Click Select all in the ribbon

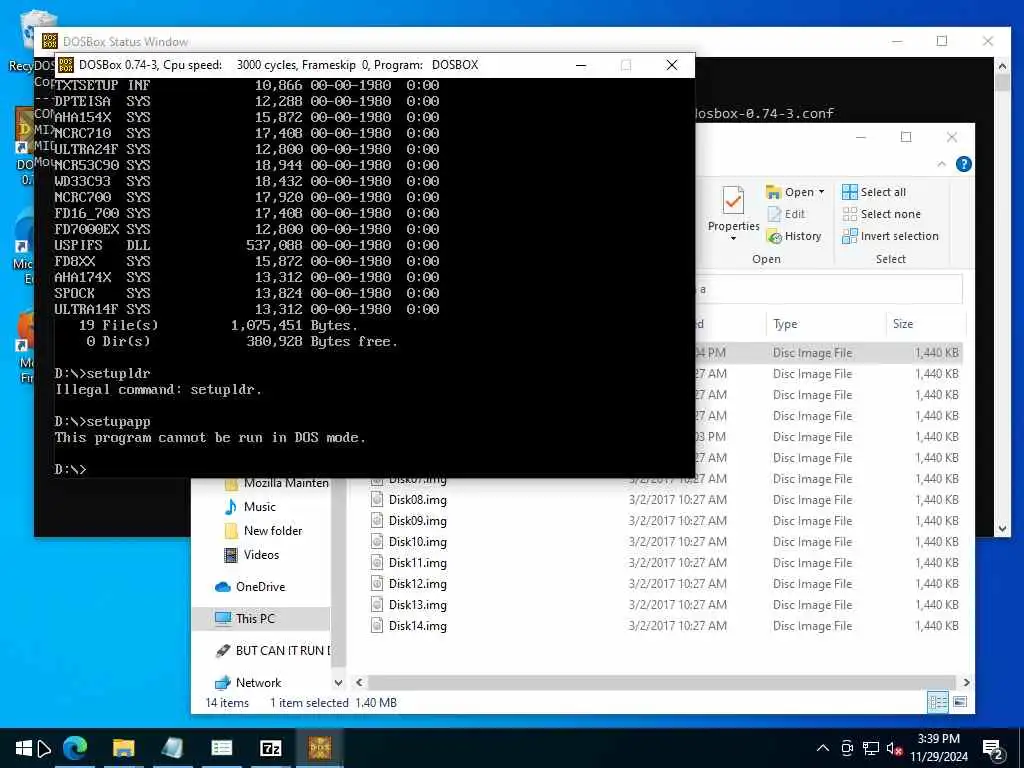(874, 192)
